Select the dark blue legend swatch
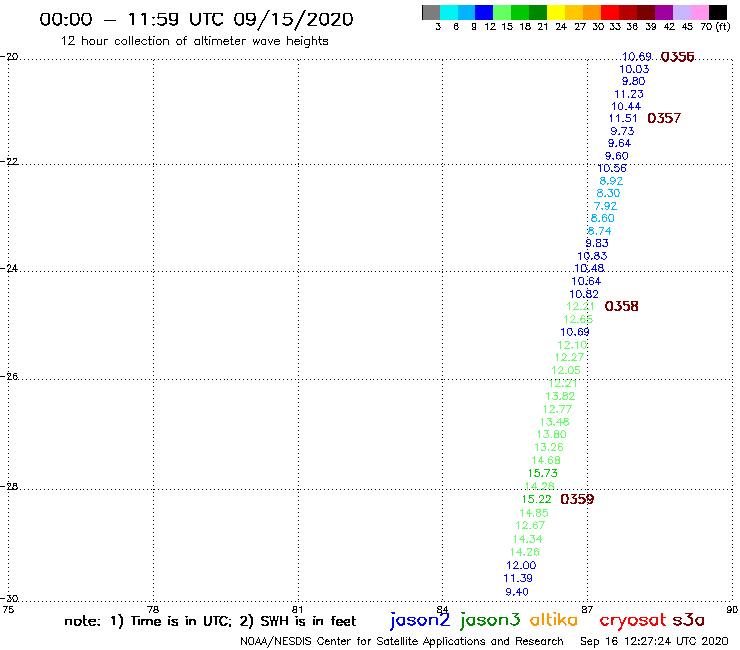The width and height of the screenshot is (740, 650). [x=484, y=12]
